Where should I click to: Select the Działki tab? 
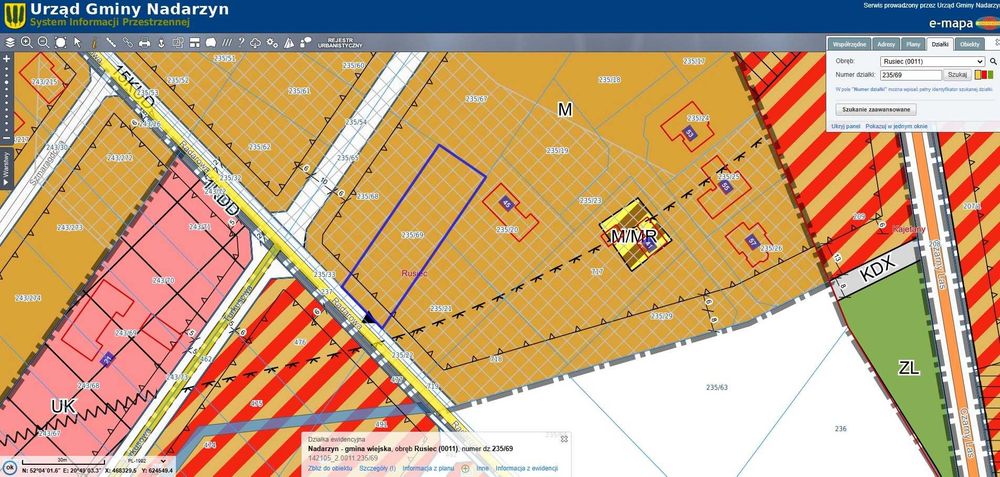point(941,44)
